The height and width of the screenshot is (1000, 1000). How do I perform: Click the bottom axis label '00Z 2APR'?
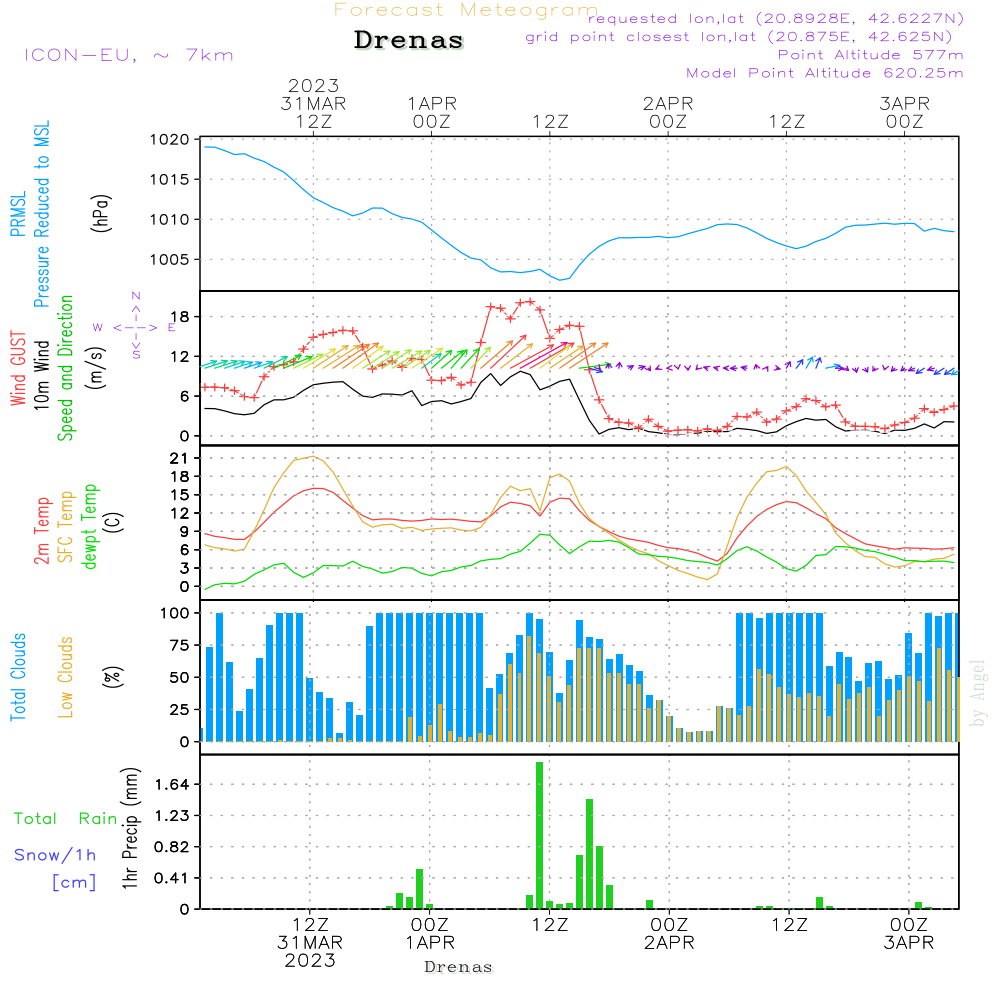(669, 934)
